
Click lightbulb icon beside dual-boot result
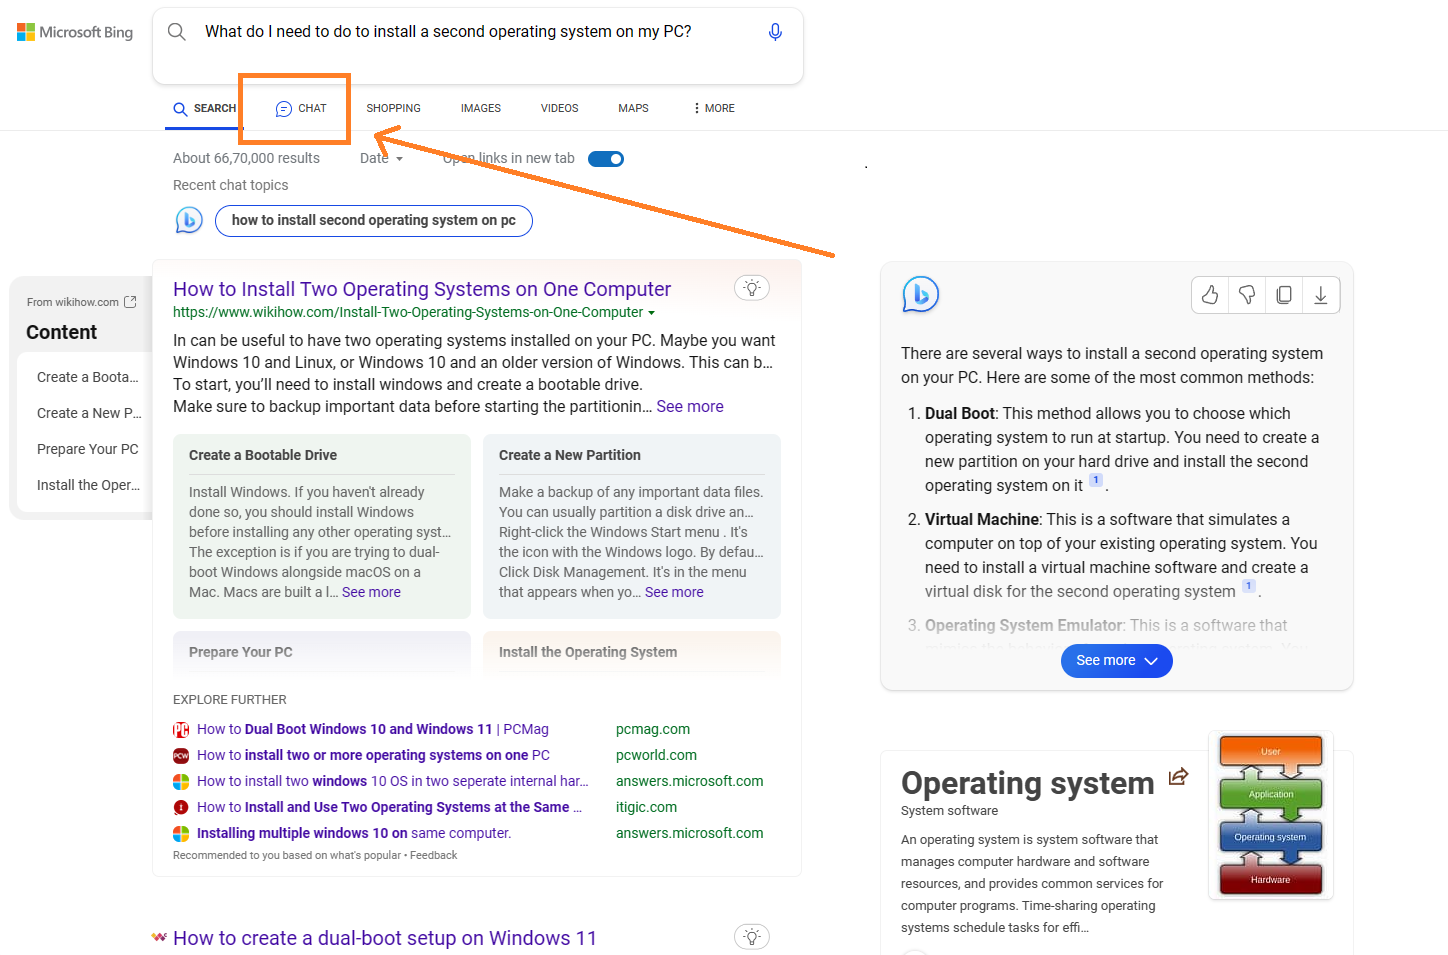click(x=752, y=936)
